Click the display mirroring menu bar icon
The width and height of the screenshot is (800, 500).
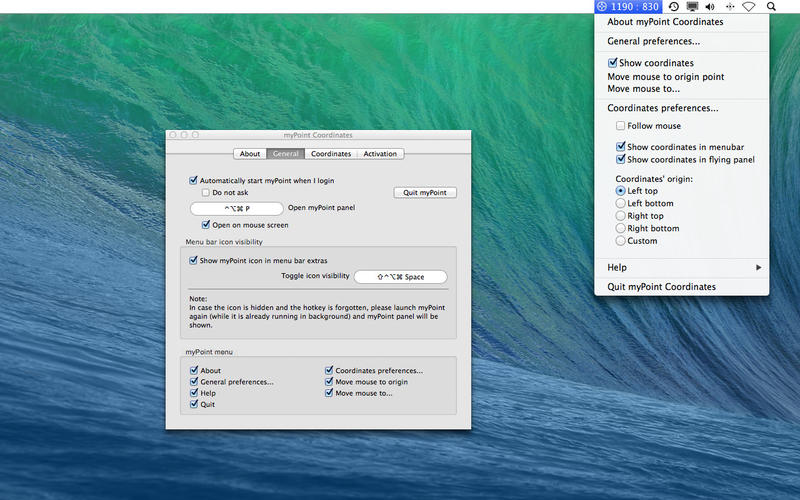tap(692, 7)
